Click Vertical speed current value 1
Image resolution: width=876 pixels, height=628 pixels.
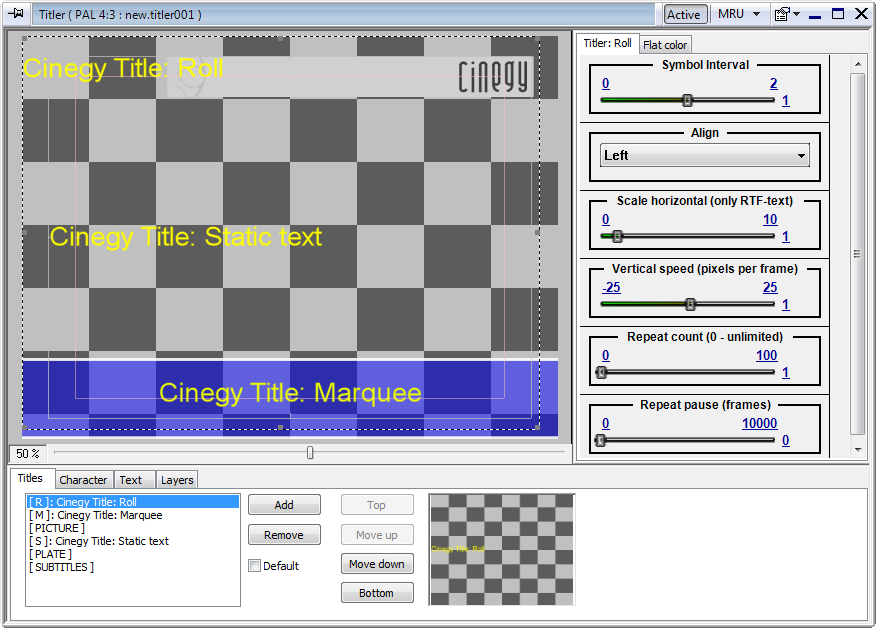(x=785, y=305)
